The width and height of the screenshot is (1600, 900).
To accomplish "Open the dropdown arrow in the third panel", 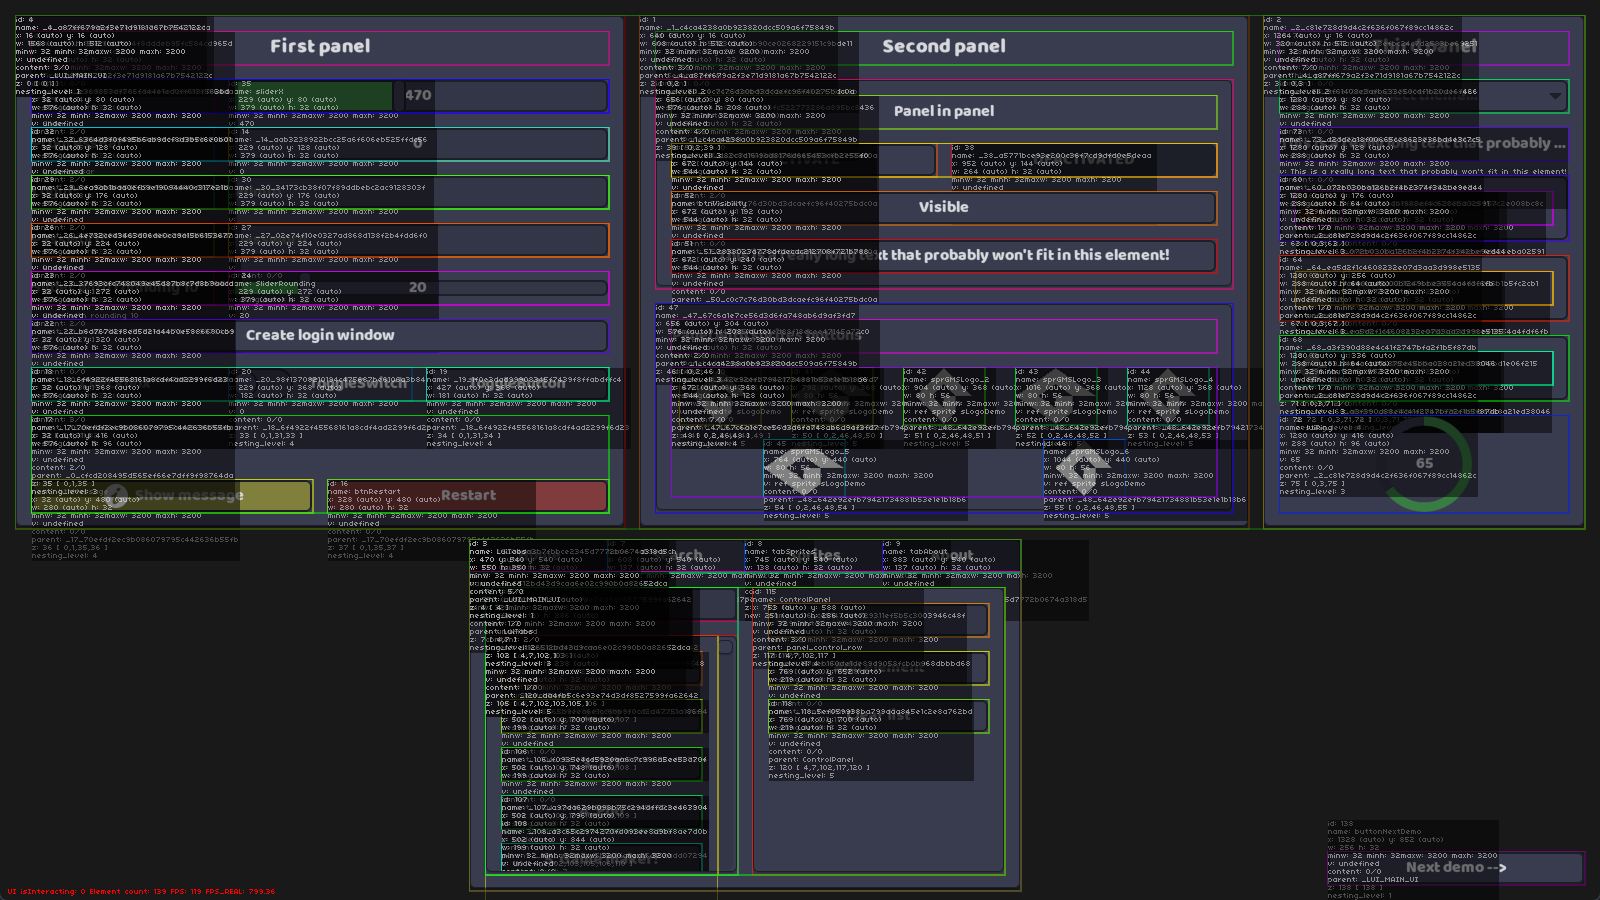I will 1555,96.
